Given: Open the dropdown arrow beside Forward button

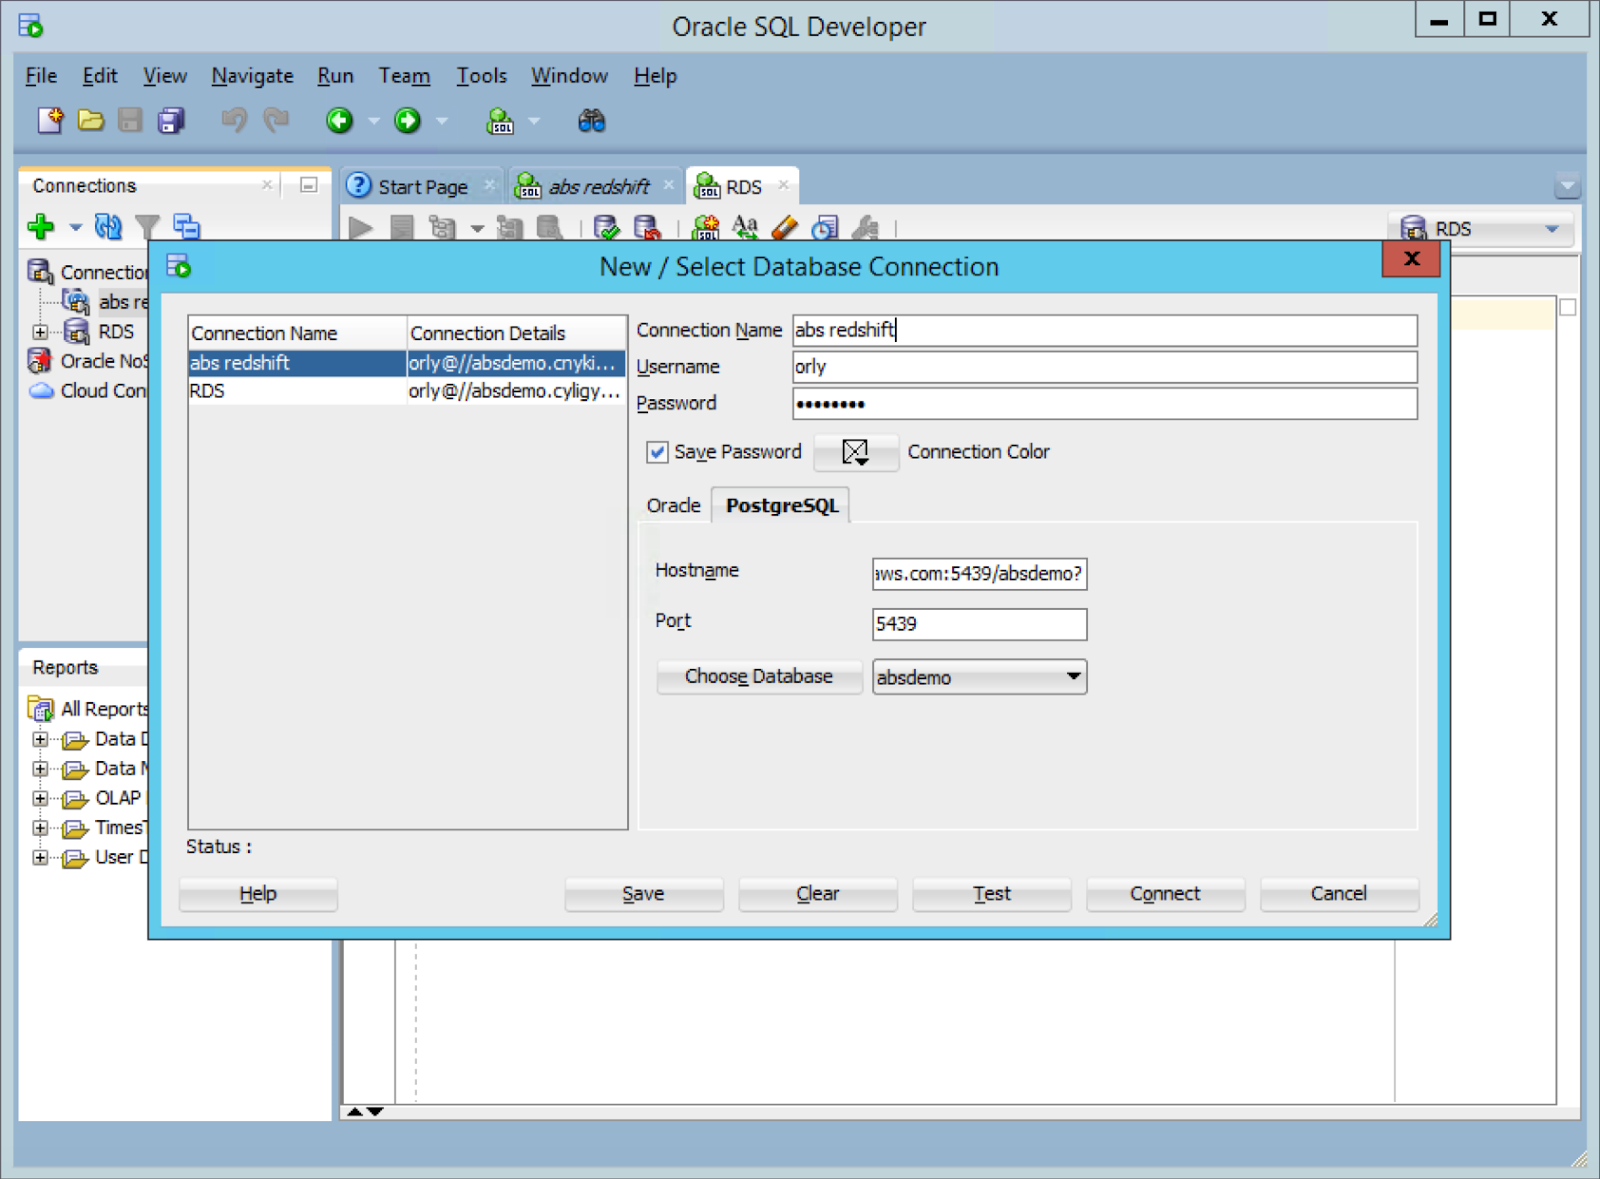Looking at the screenshot, I should pos(441,121).
